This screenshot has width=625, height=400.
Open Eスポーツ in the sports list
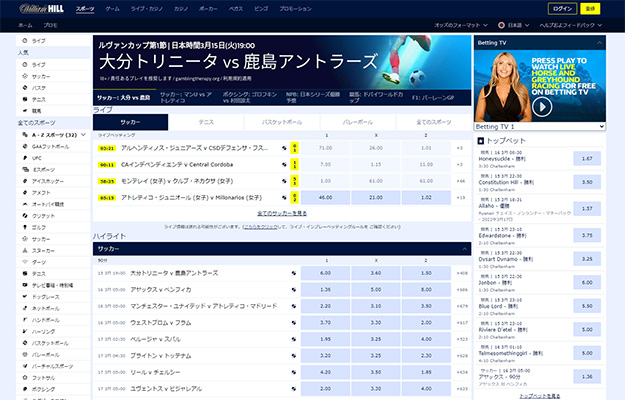43,170
